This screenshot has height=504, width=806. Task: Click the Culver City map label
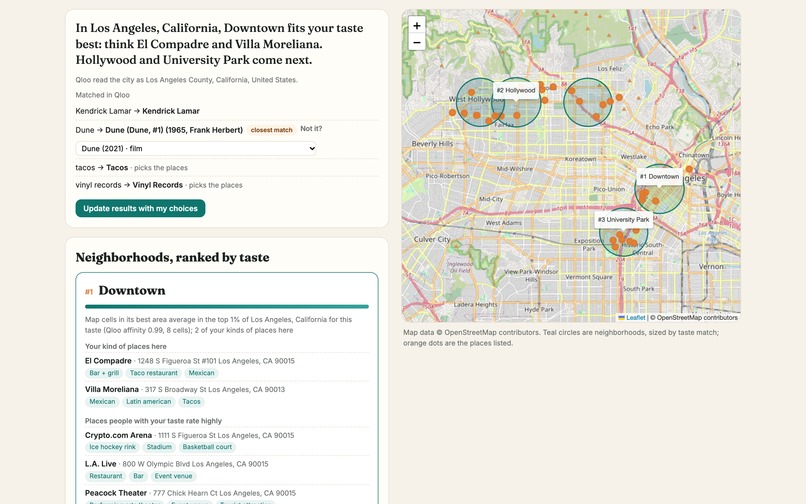[x=432, y=239]
